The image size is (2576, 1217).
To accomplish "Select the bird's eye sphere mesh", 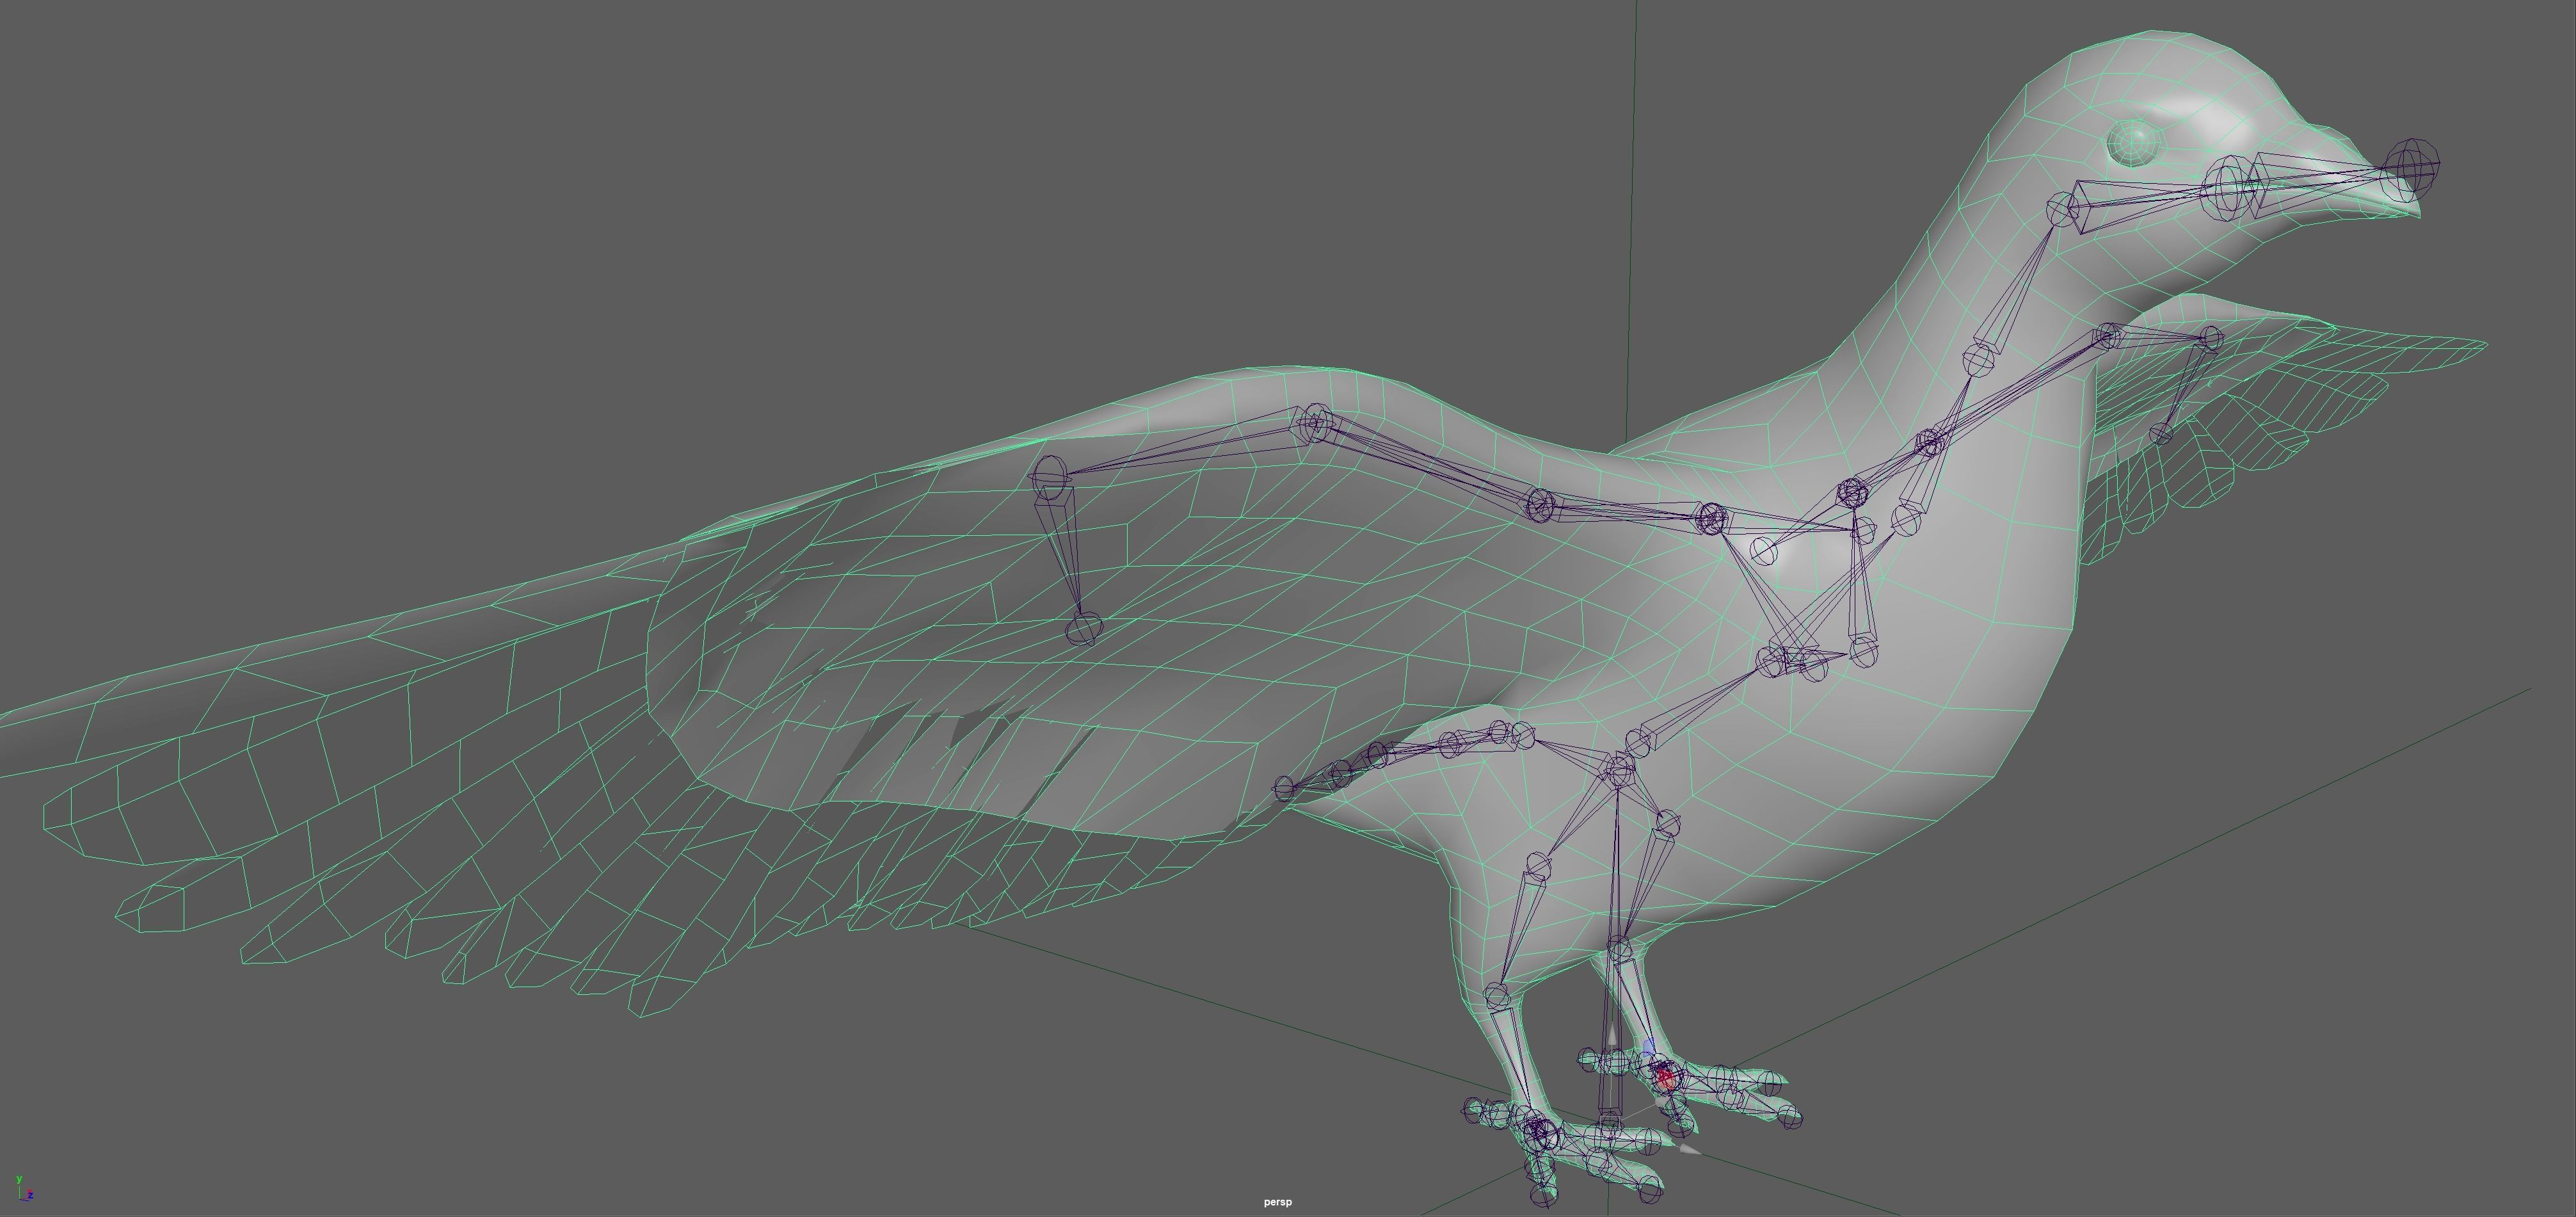I will (2133, 143).
